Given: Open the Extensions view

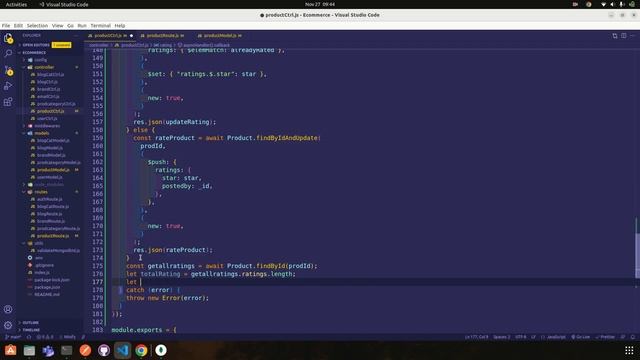Looking at the screenshot, I should pos(8,102).
